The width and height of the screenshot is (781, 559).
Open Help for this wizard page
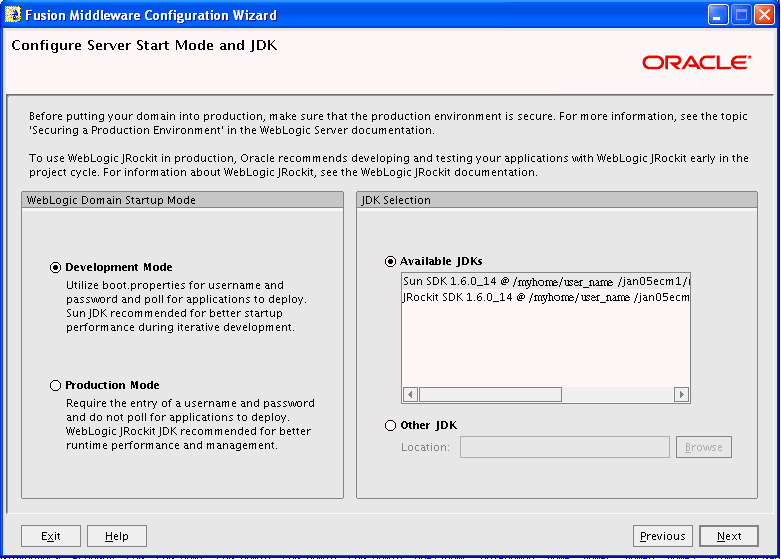point(117,536)
